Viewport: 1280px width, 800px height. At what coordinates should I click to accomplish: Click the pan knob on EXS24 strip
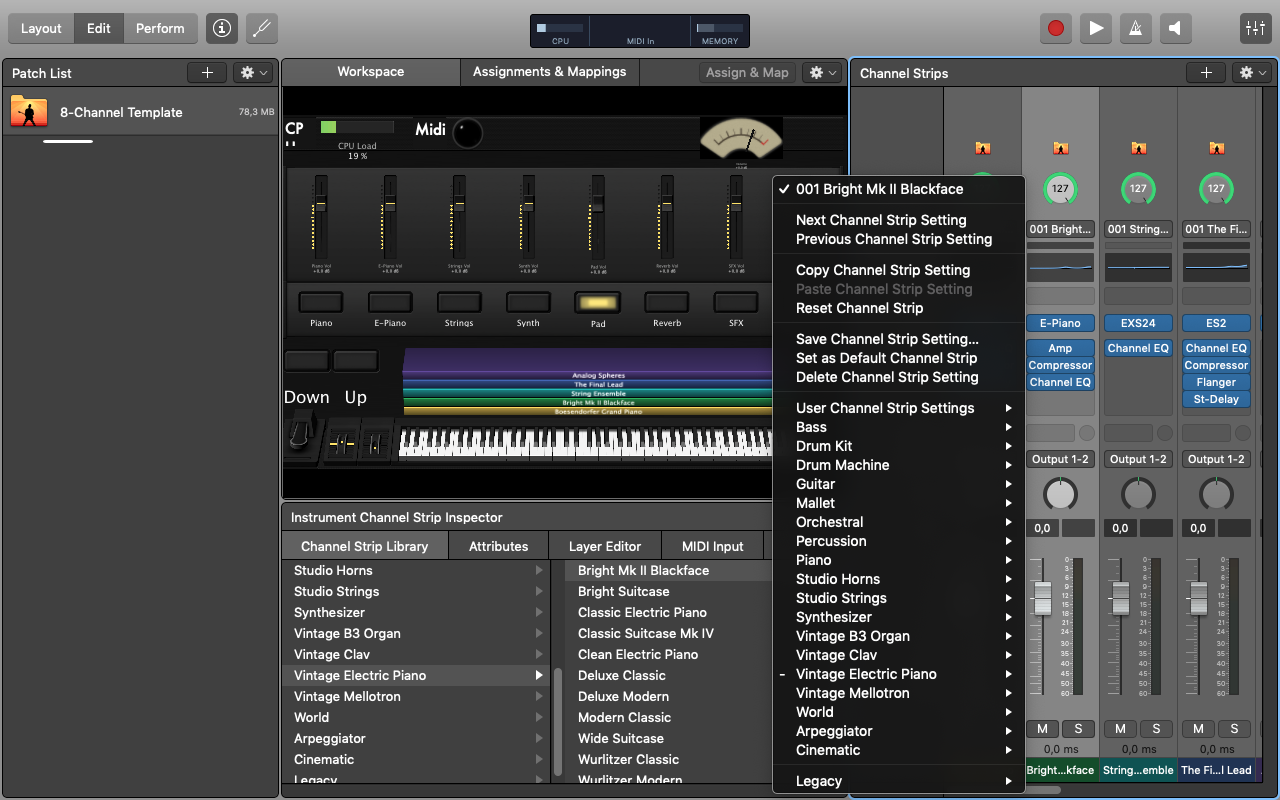(x=1138, y=494)
